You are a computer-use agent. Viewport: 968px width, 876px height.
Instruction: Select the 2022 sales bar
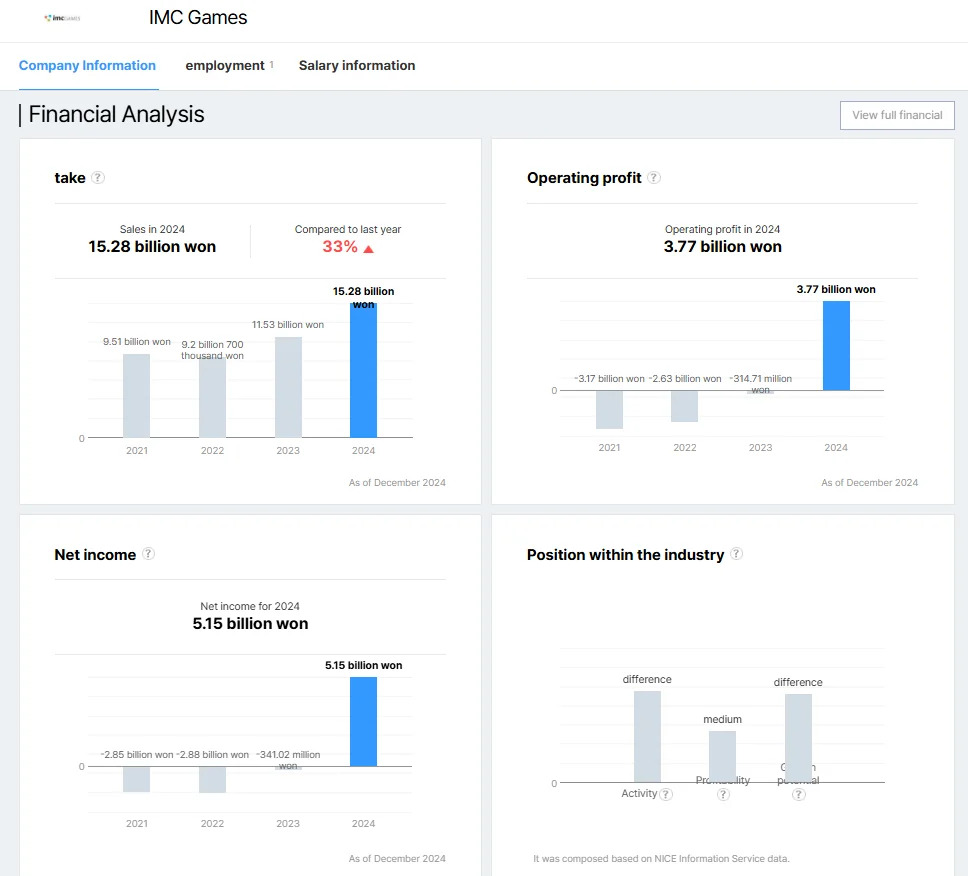212,398
